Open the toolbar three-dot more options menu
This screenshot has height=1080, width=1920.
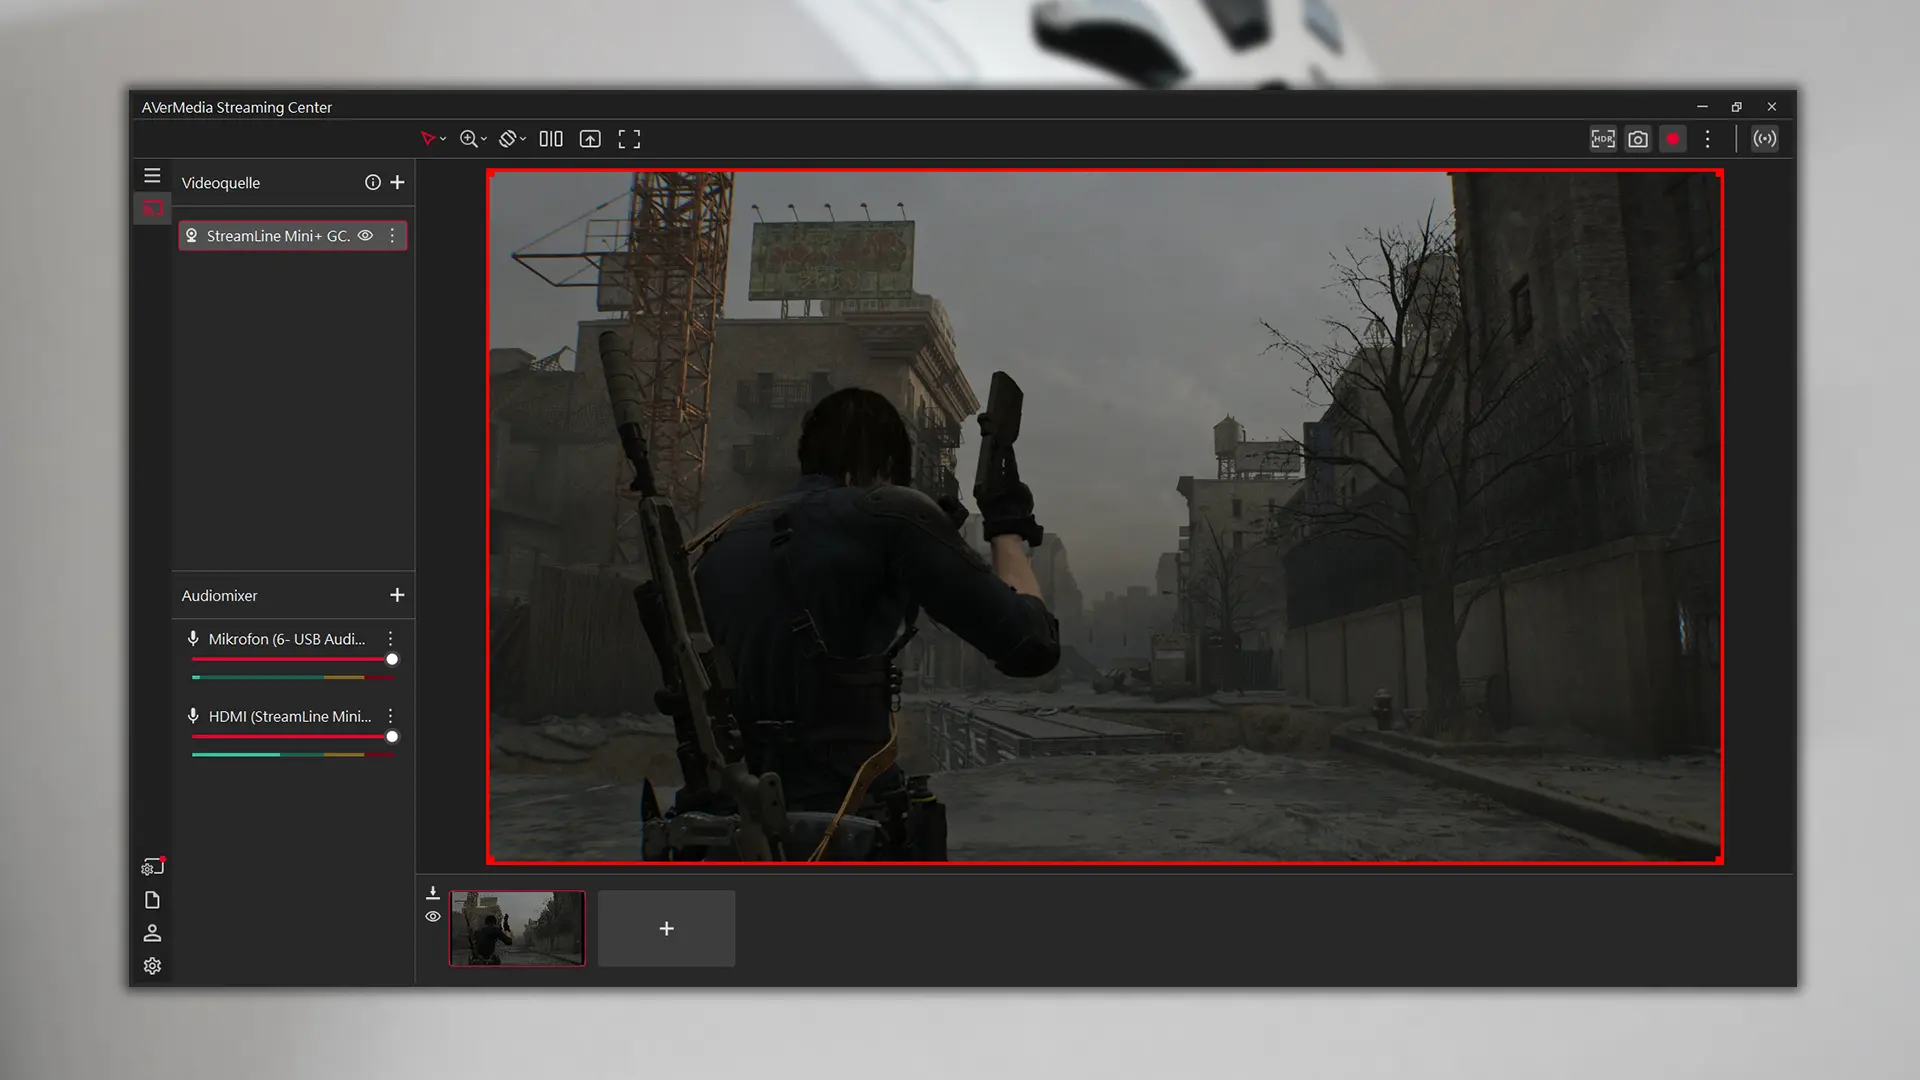point(1707,139)
